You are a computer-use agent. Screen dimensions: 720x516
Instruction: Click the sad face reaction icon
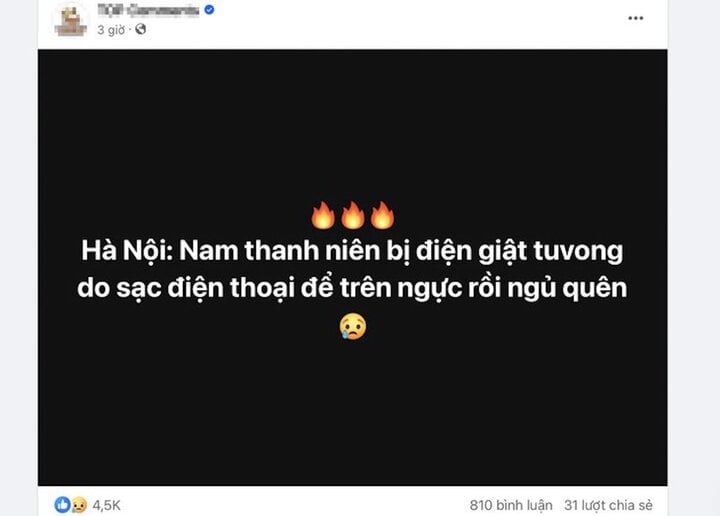point(79,505)
